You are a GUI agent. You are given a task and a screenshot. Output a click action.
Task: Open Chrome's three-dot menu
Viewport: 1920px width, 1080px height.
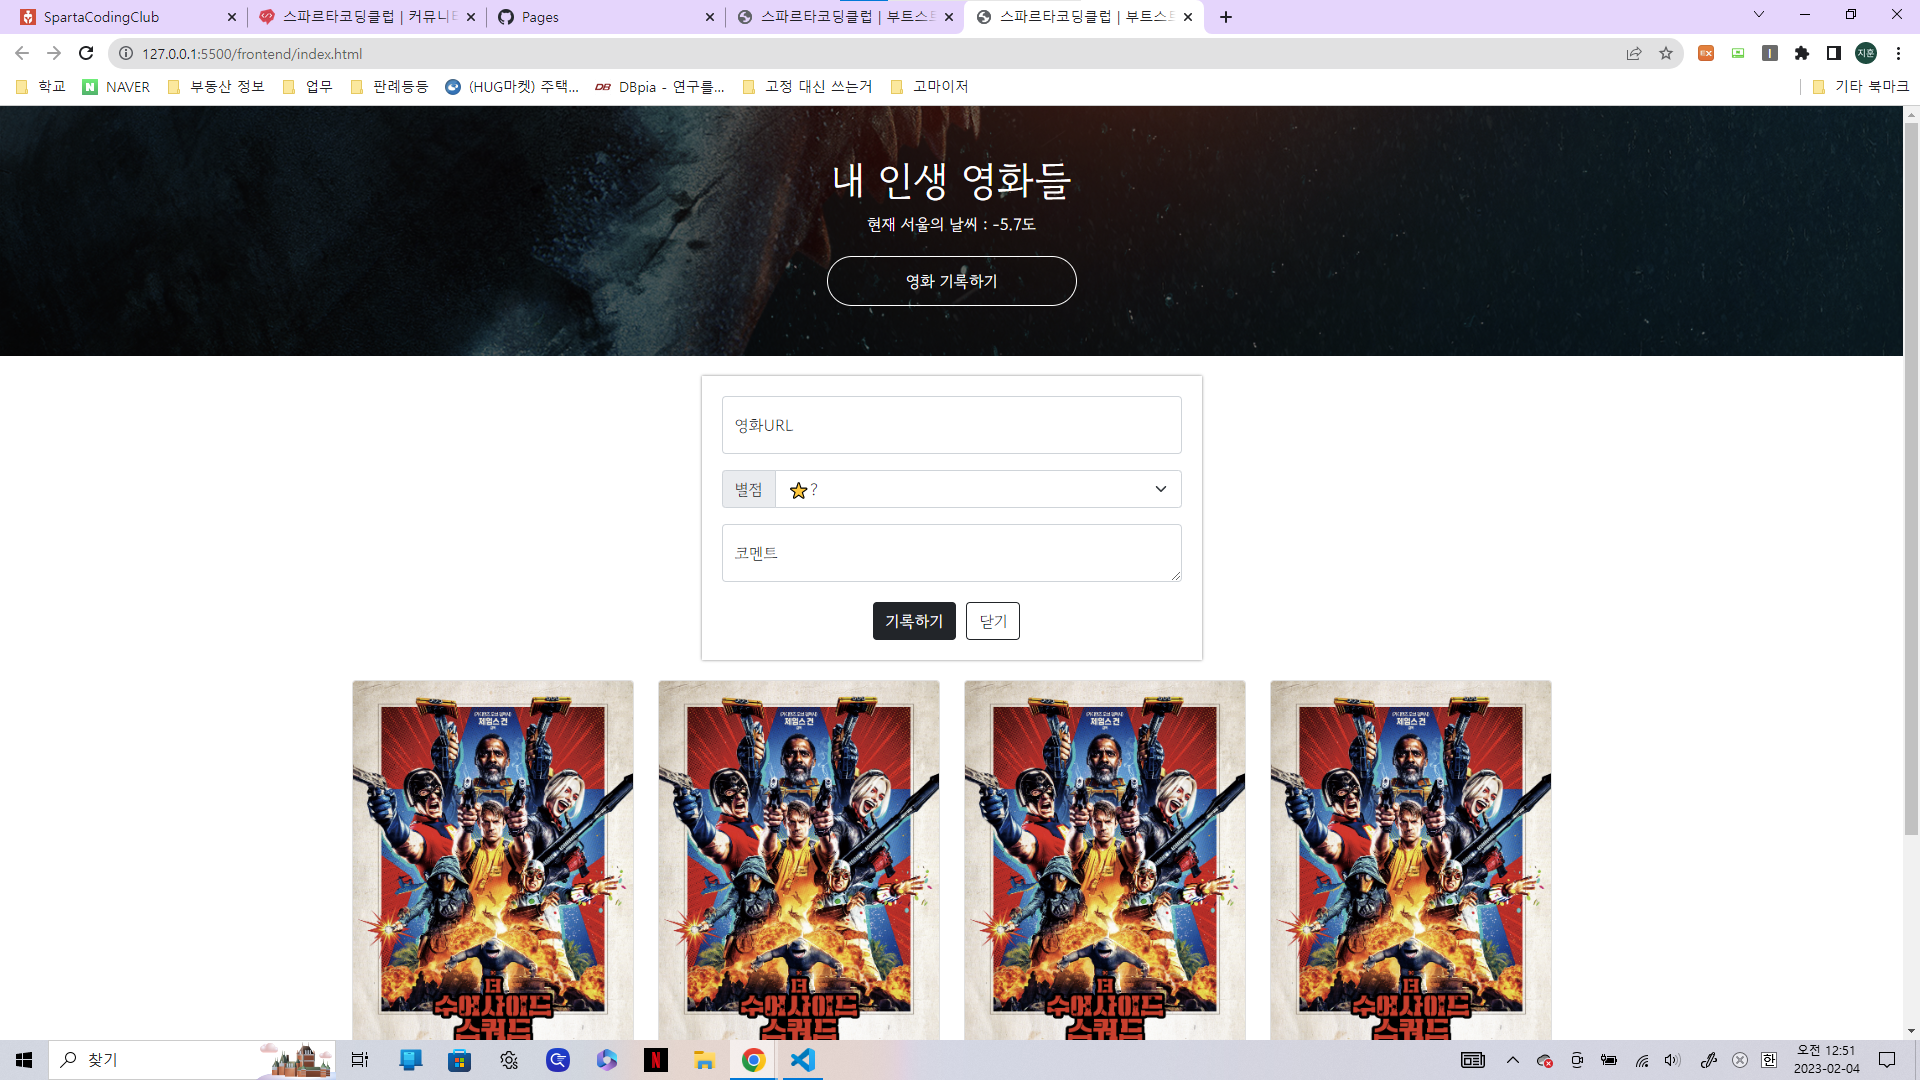(x=1898, y=53)
